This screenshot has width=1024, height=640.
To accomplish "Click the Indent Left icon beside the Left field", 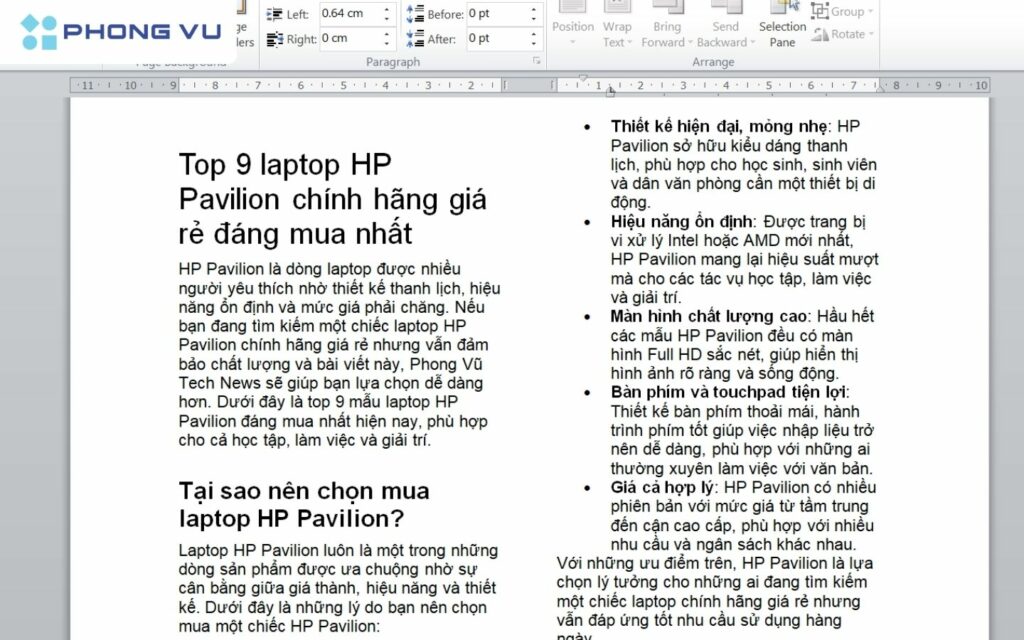I will click(276, 15).
